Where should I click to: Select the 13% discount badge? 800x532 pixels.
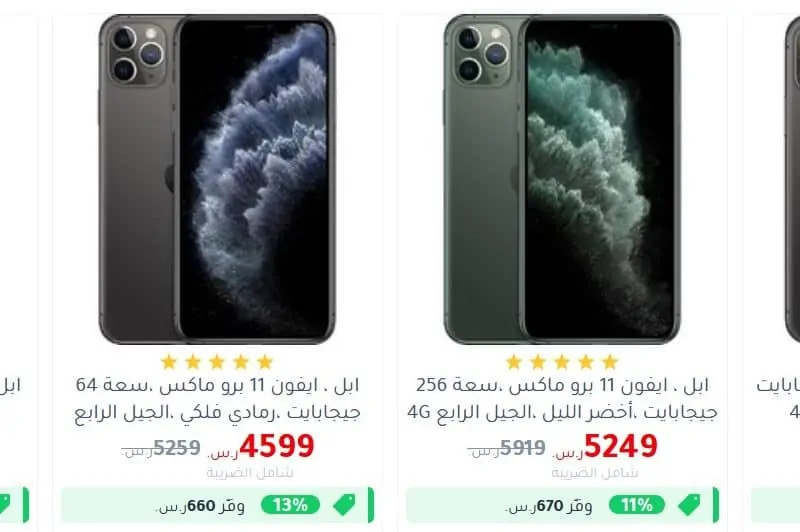(290, 505)
